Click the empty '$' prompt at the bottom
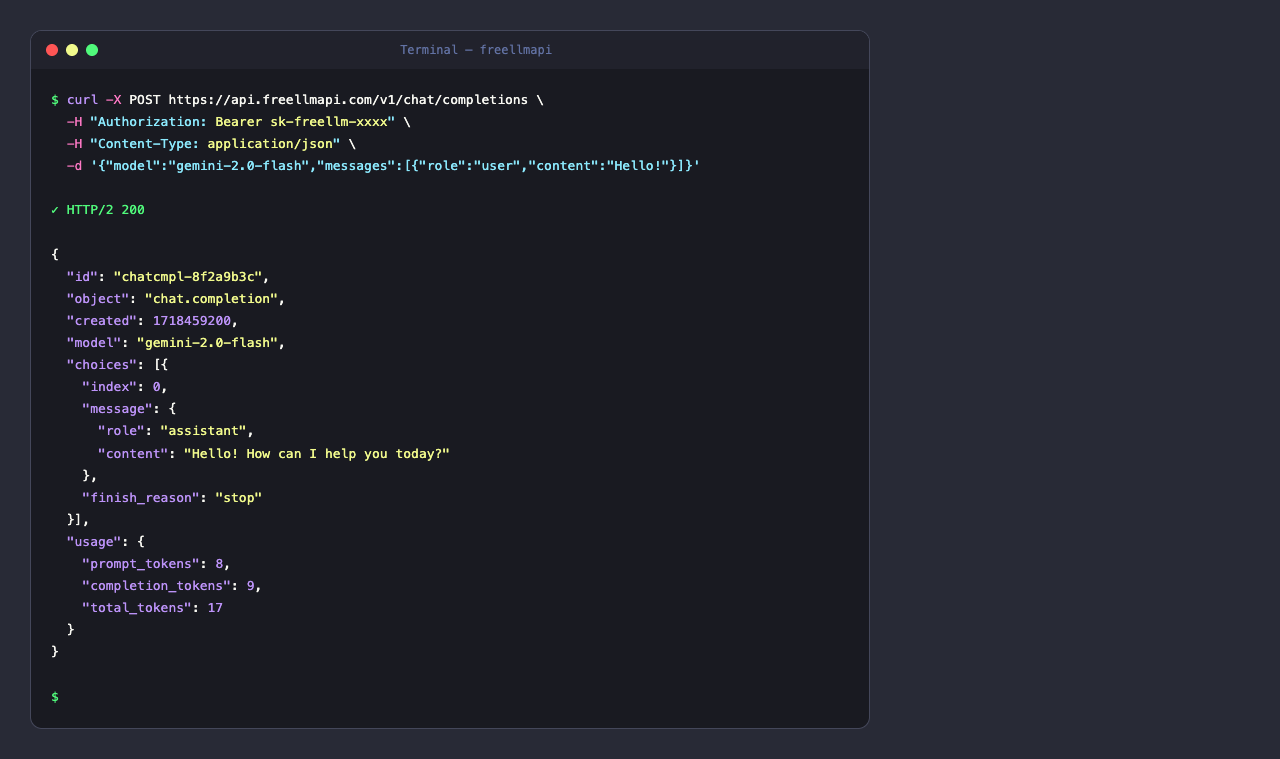Image resolution: width=1280 pixels, height=759 pixels. [55, 697]
